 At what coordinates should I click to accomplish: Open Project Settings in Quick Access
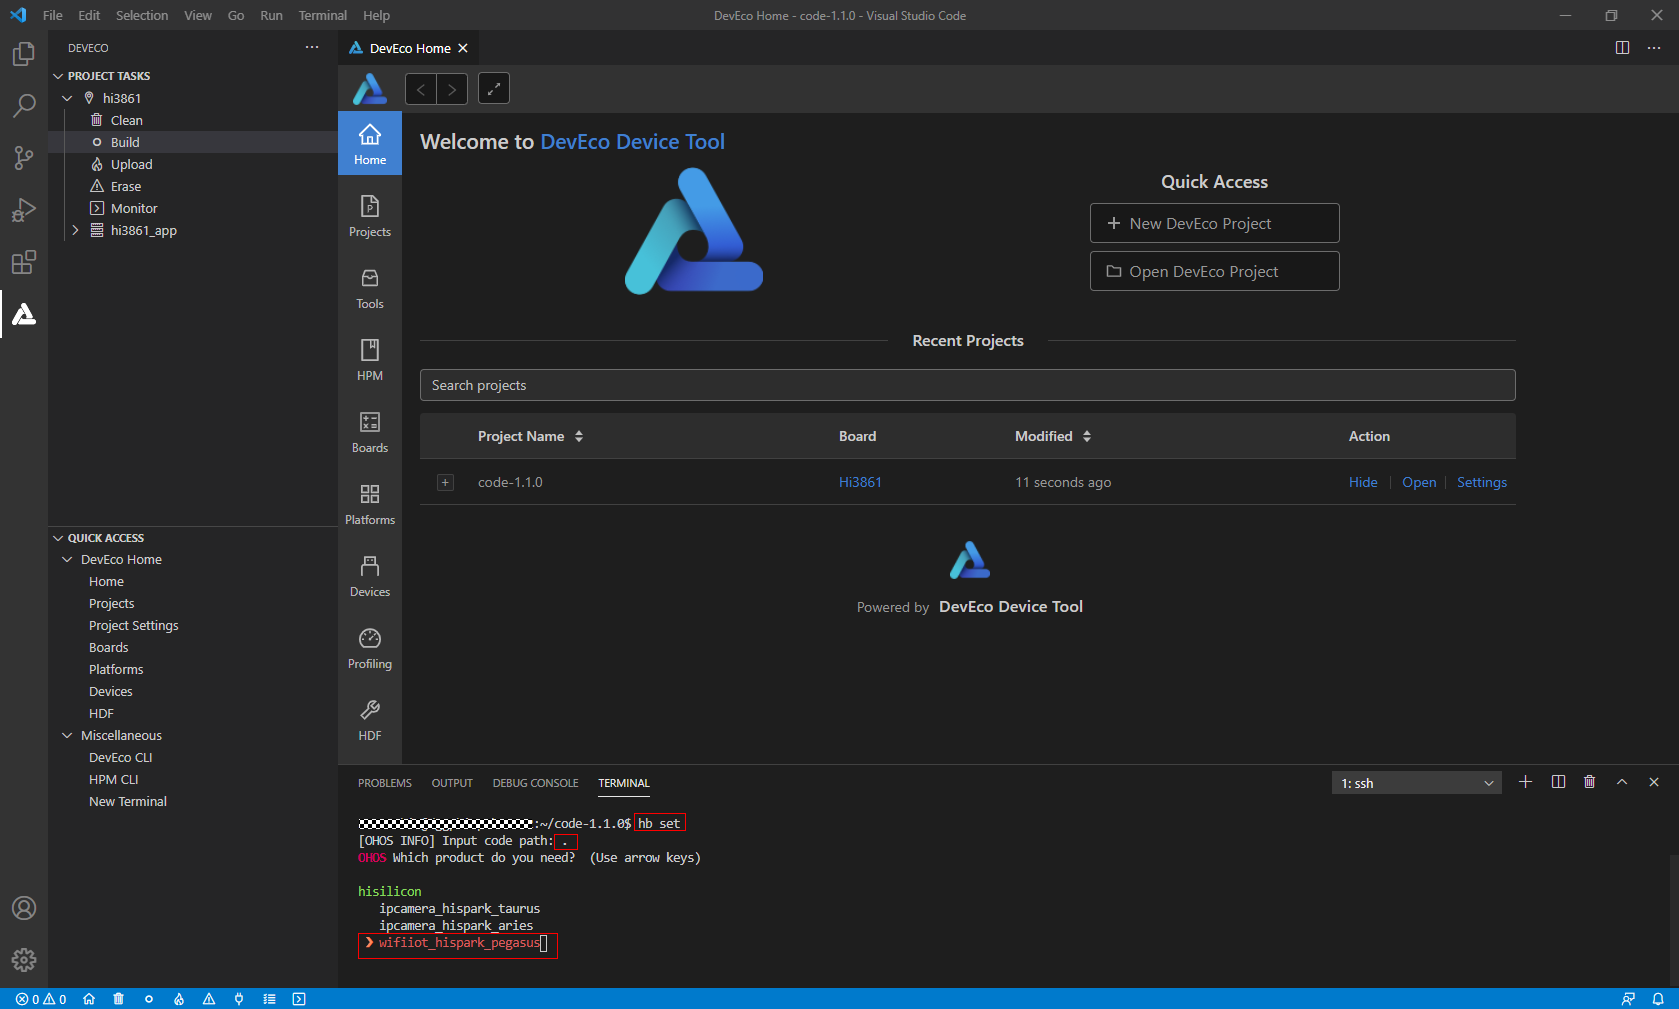[x=134, y=626]
